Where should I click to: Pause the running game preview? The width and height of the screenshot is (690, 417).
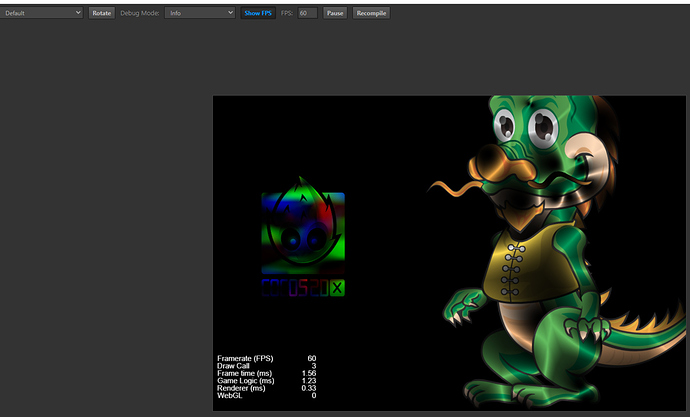coord(335,13)
